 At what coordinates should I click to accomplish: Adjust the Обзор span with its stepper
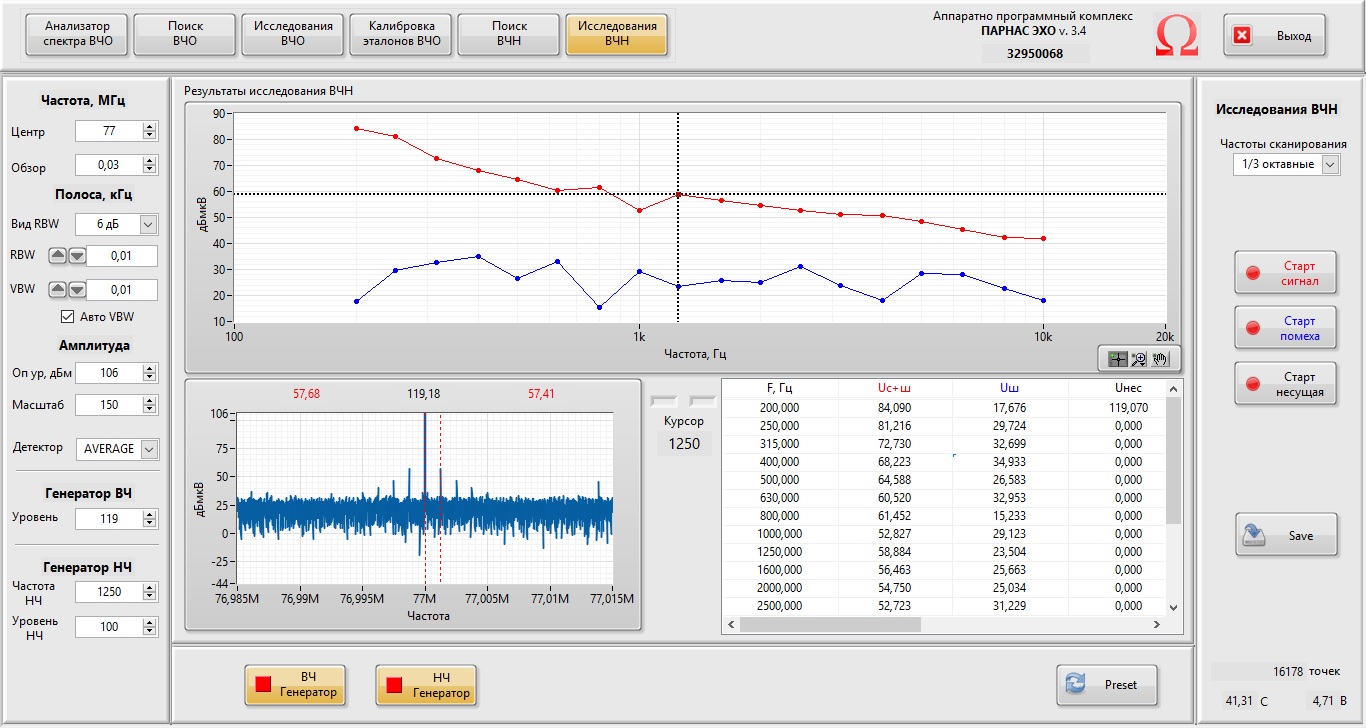pyautogui.click(x=150, y=167)
